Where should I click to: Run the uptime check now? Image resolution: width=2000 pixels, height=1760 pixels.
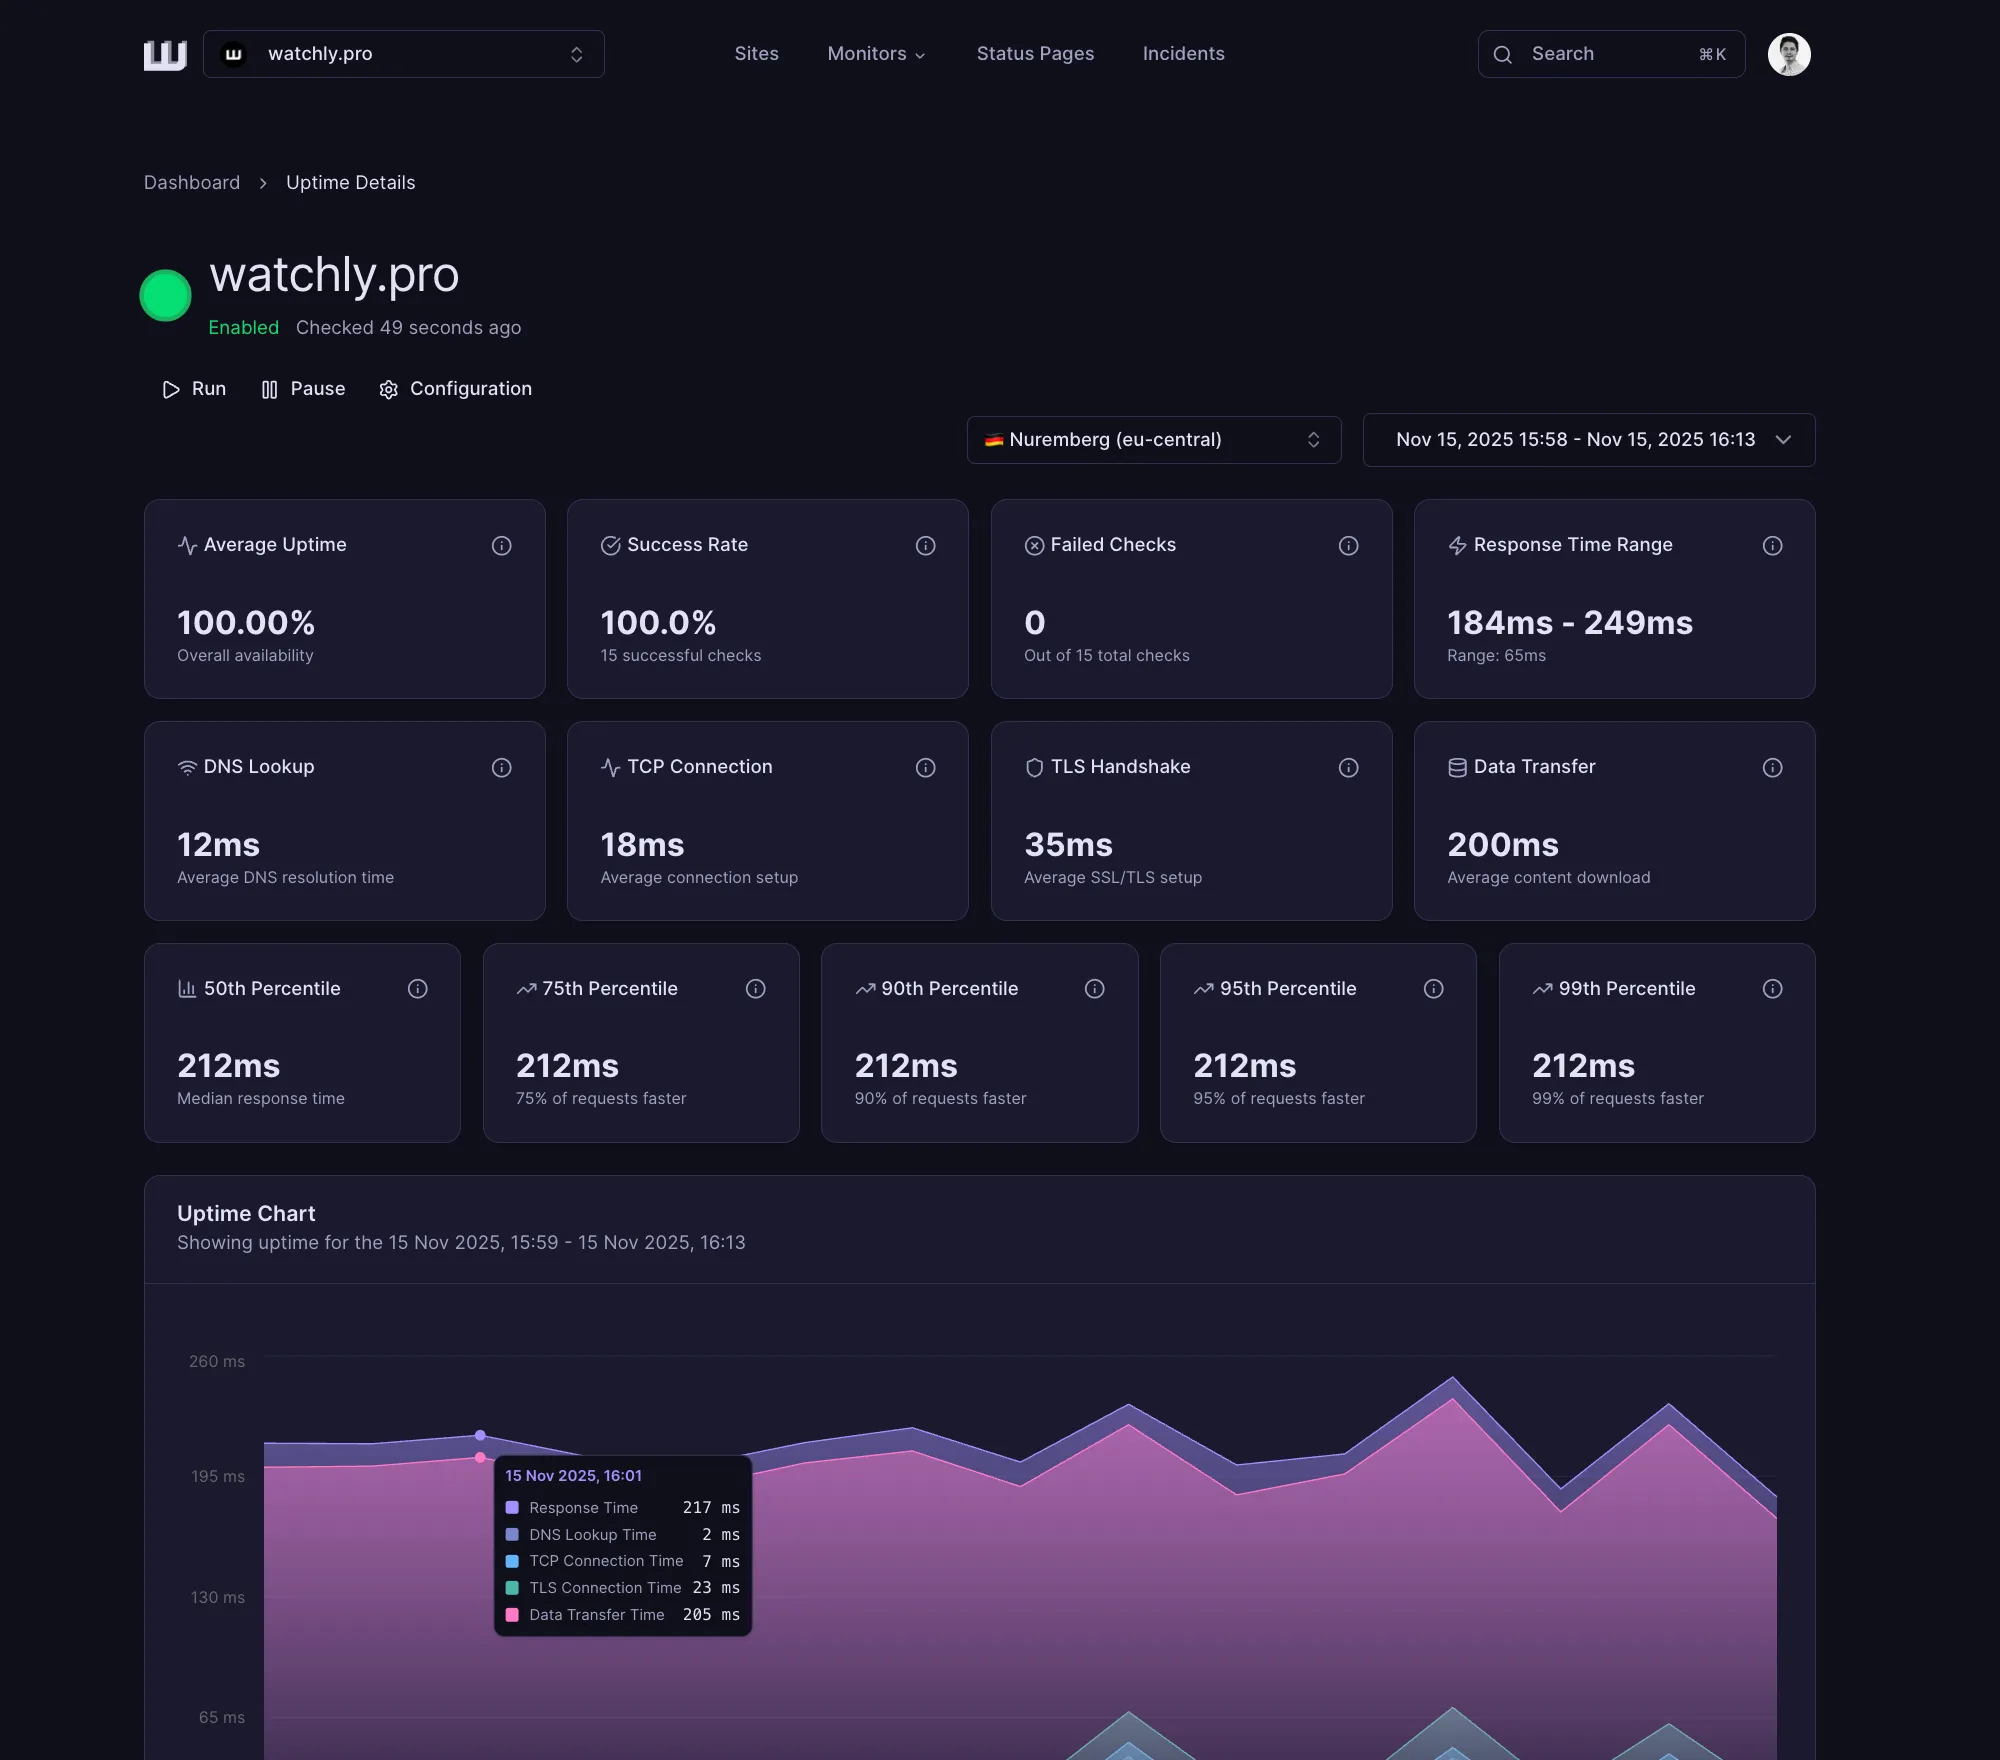195,389
